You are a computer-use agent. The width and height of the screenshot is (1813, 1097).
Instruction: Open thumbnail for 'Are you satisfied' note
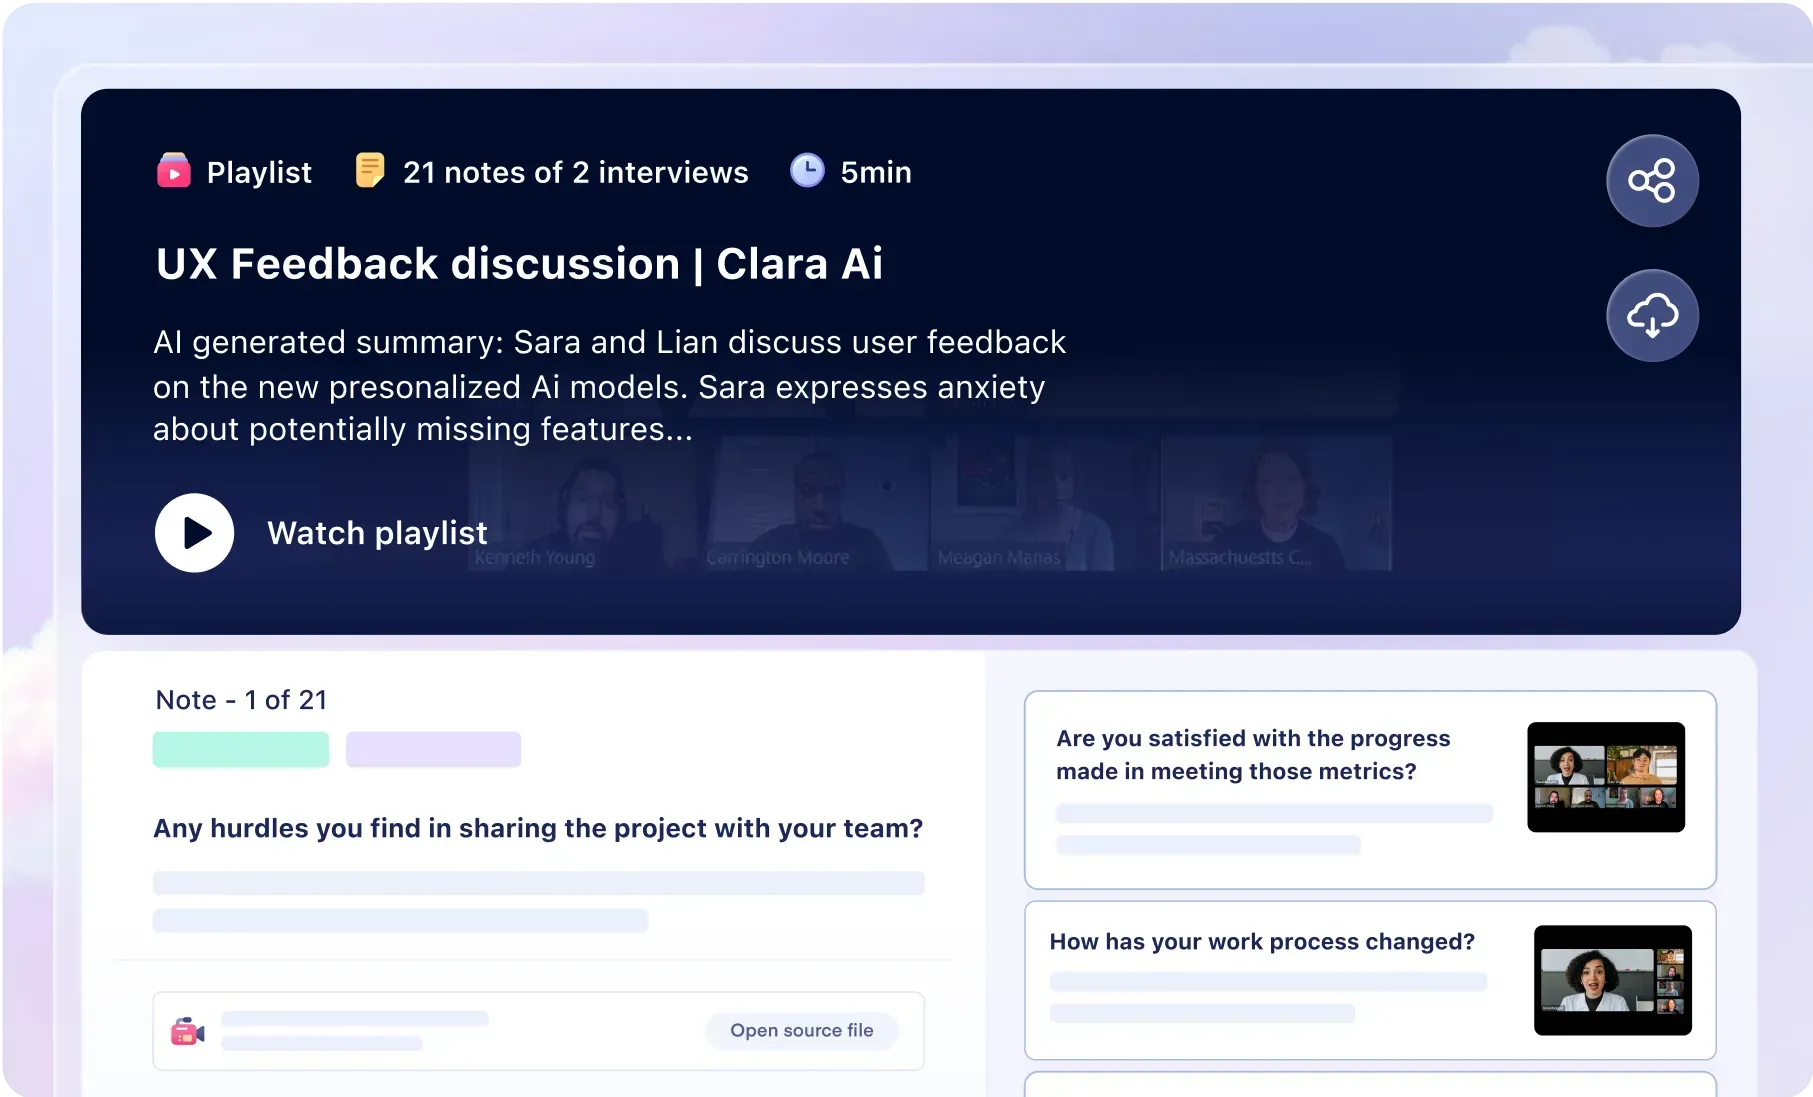click(x=1606, y=777)
